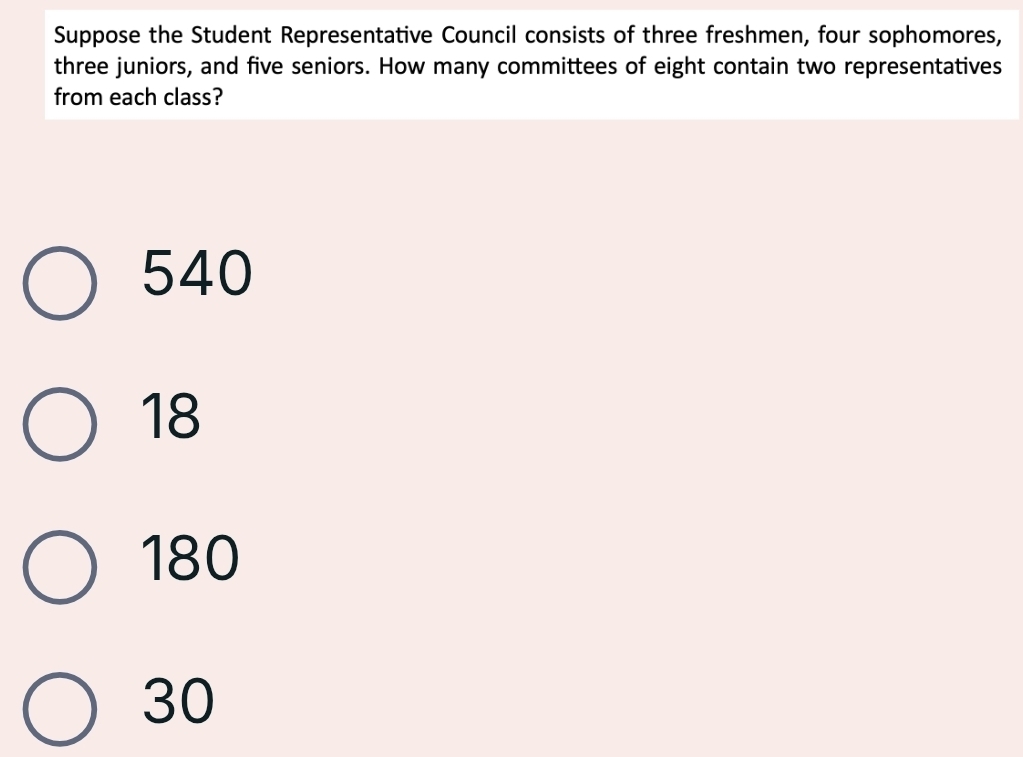Click the answer label text 180
This screenshot has height=757, width=1023.
[x=191, y=558]
